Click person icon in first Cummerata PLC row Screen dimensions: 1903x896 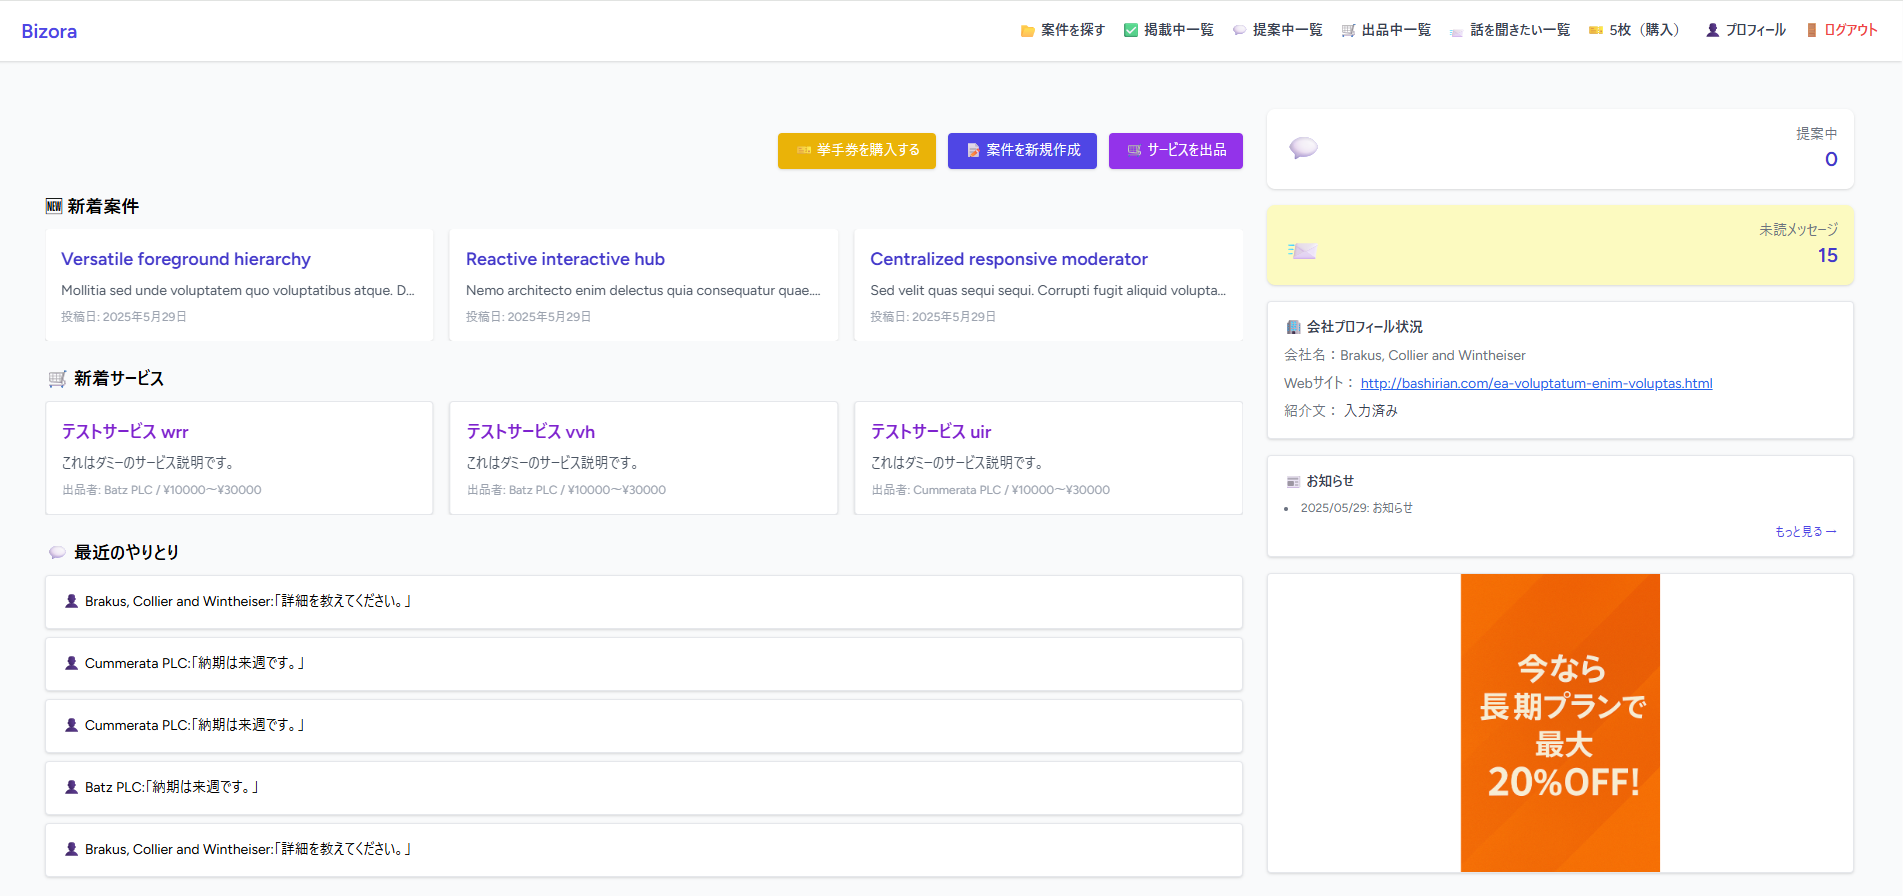[x=71, y=663]
